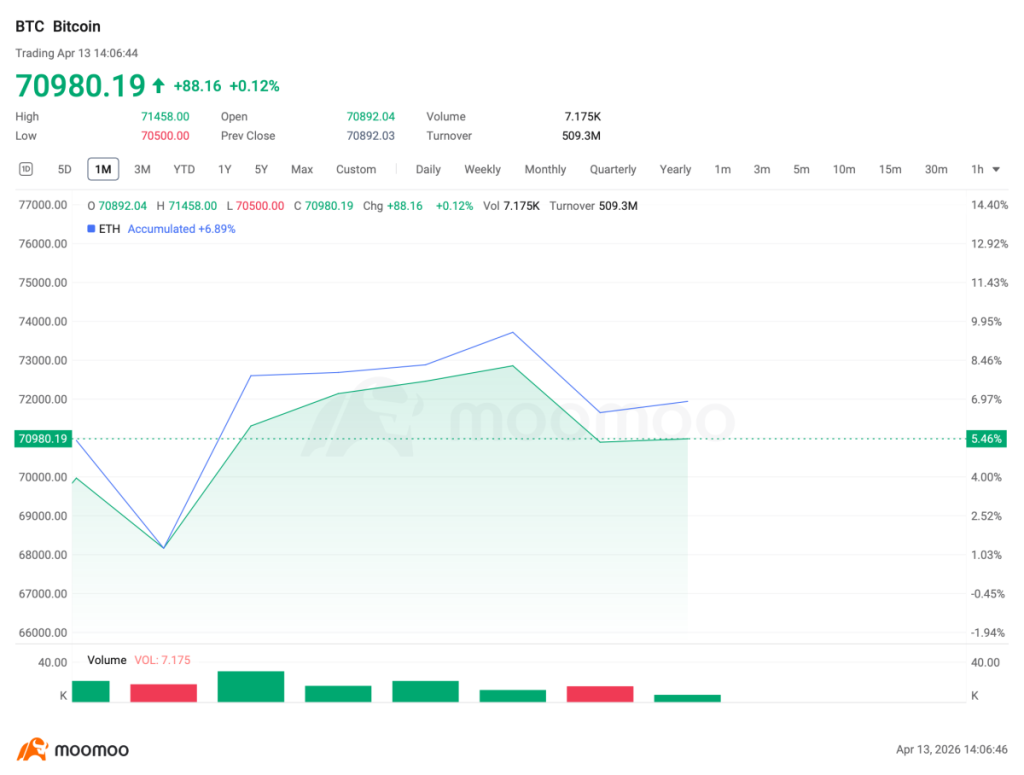This screenshot has width=1024, height=775.
Task: Select the 15m intraday interval
Action: tap(889, 169)
